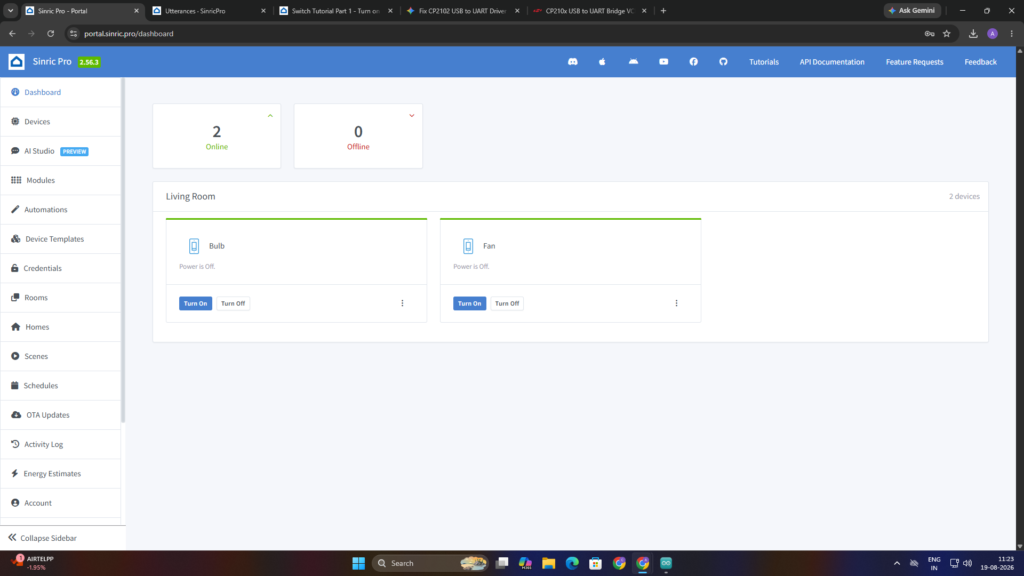Click the Fan device icon

click(468, 246)
